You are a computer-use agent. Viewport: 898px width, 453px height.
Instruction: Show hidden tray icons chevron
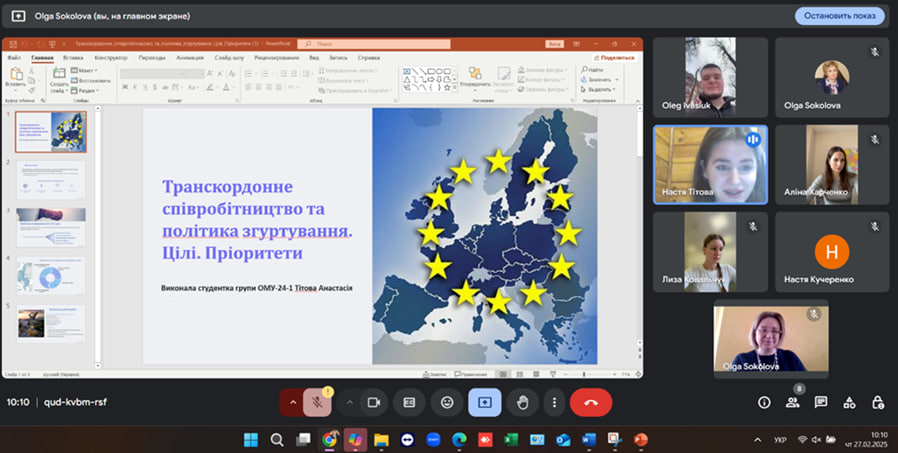point(757,440)
